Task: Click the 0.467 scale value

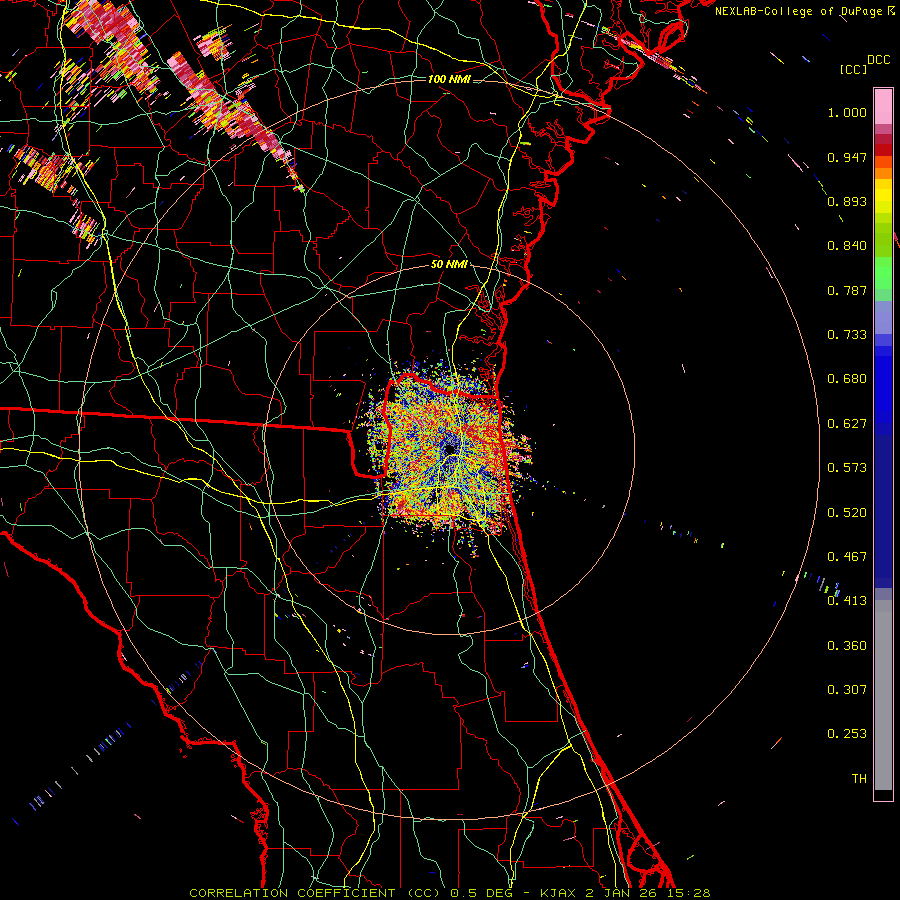Action: tap(847, 557)
